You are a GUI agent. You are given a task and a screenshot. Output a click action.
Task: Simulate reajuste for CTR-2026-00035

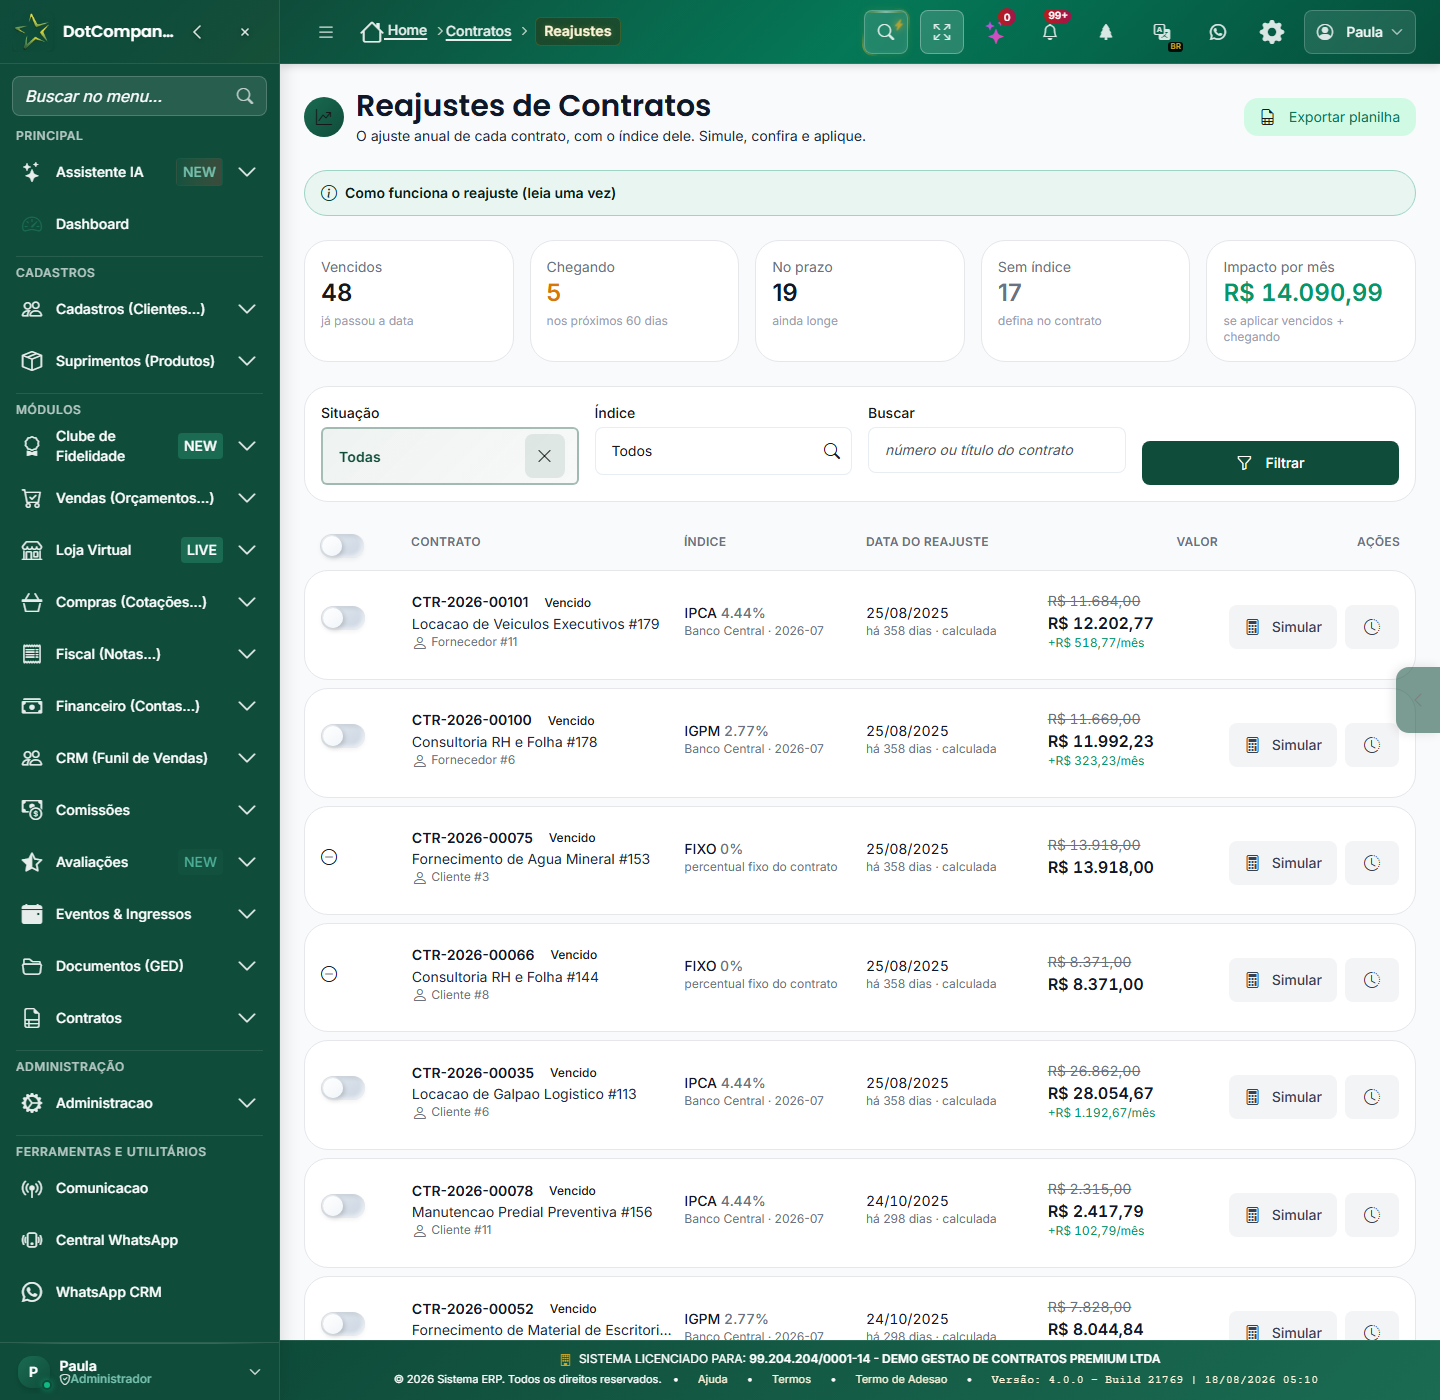point(1282,1097)
